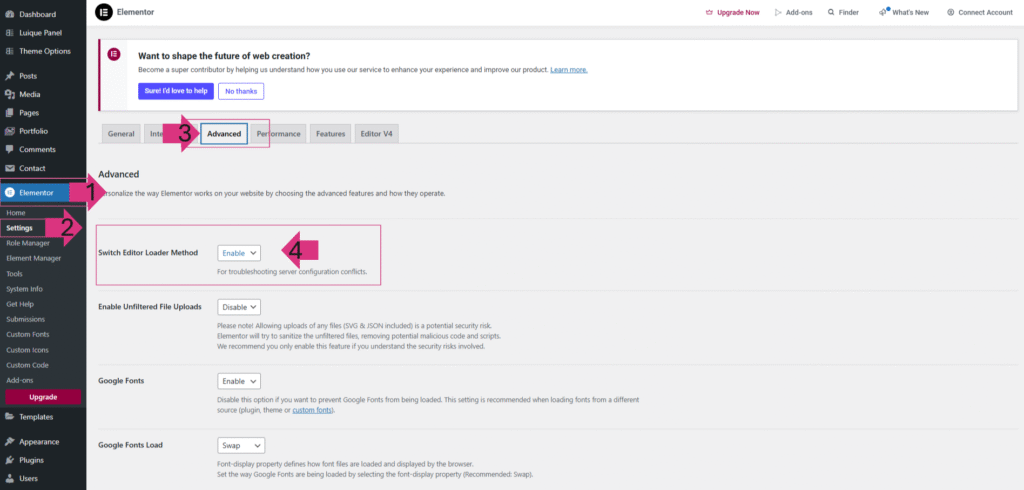Open Submissions submenu item
Image resolution: width=1024 pixels, height=490 pixels.
tap(25, 319)
